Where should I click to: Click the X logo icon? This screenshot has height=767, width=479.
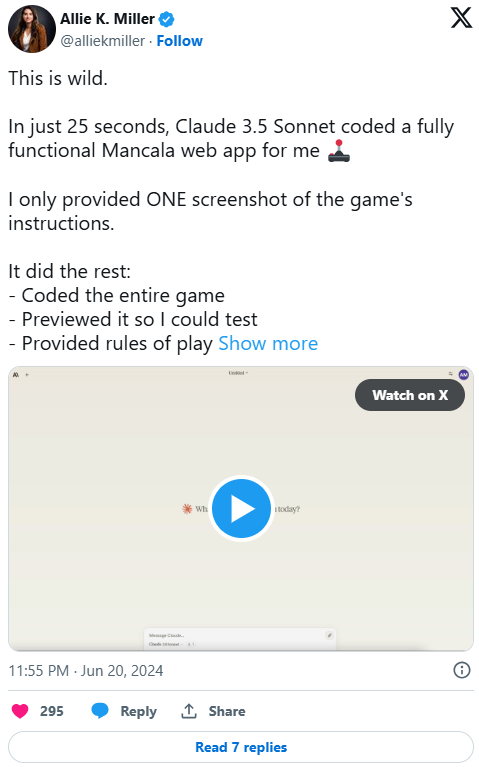(461, 18)
